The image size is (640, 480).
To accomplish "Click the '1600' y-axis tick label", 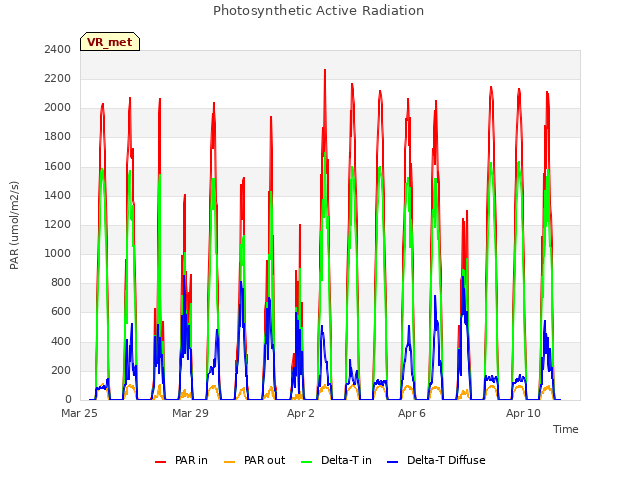I will tap(58, 167).
